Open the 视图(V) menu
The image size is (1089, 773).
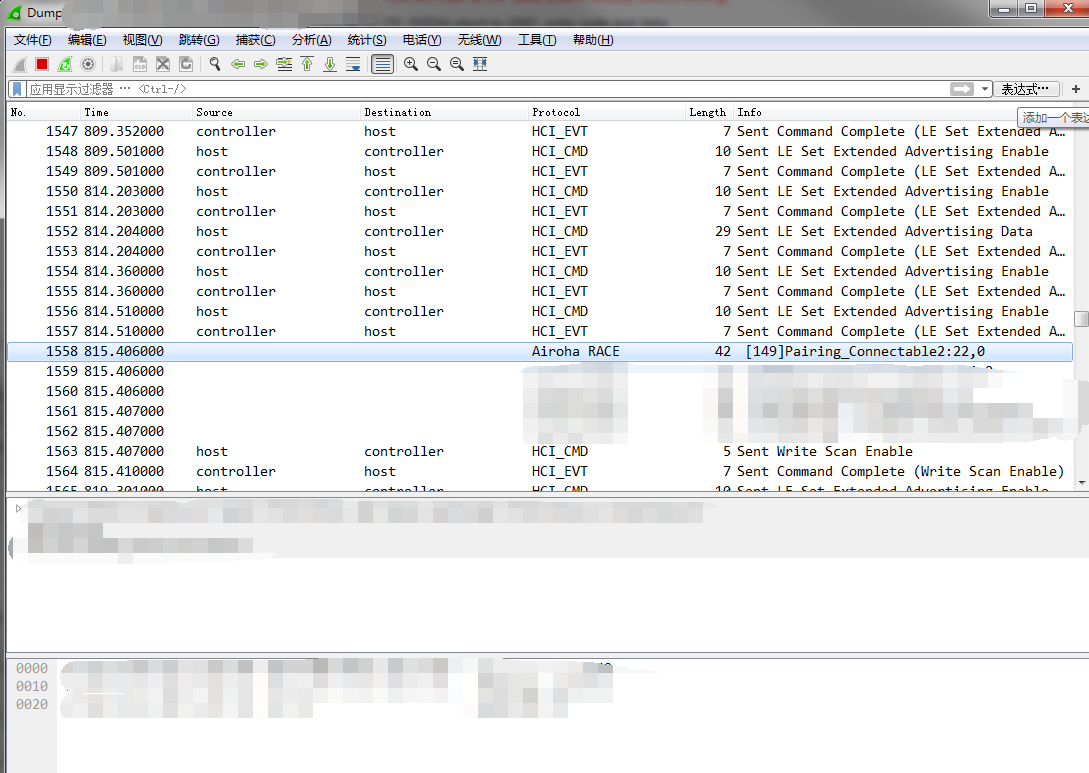(x=142, y=40)
